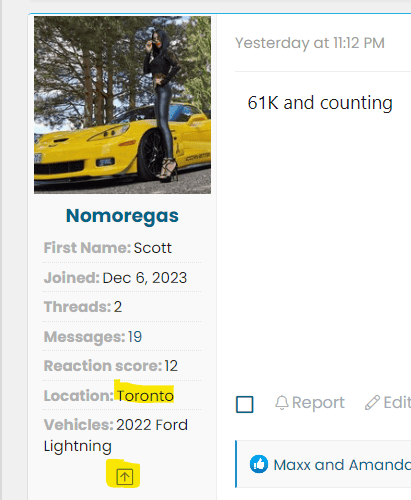
Task: Click the First Name value Scott
Action: coord(153,248)
